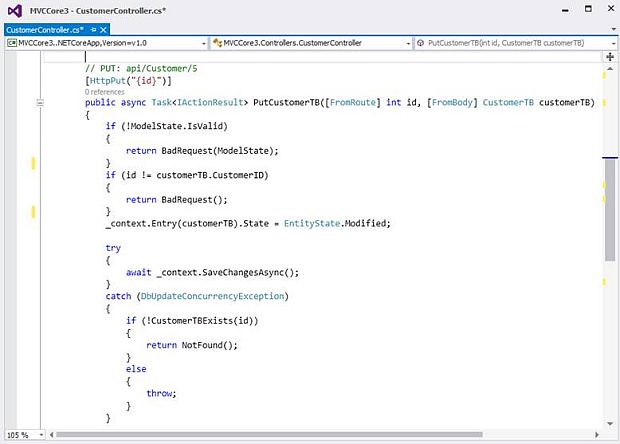
Task: Toggle the pin on CustomerController.cs tab
Action: click(x=93, y=30)
